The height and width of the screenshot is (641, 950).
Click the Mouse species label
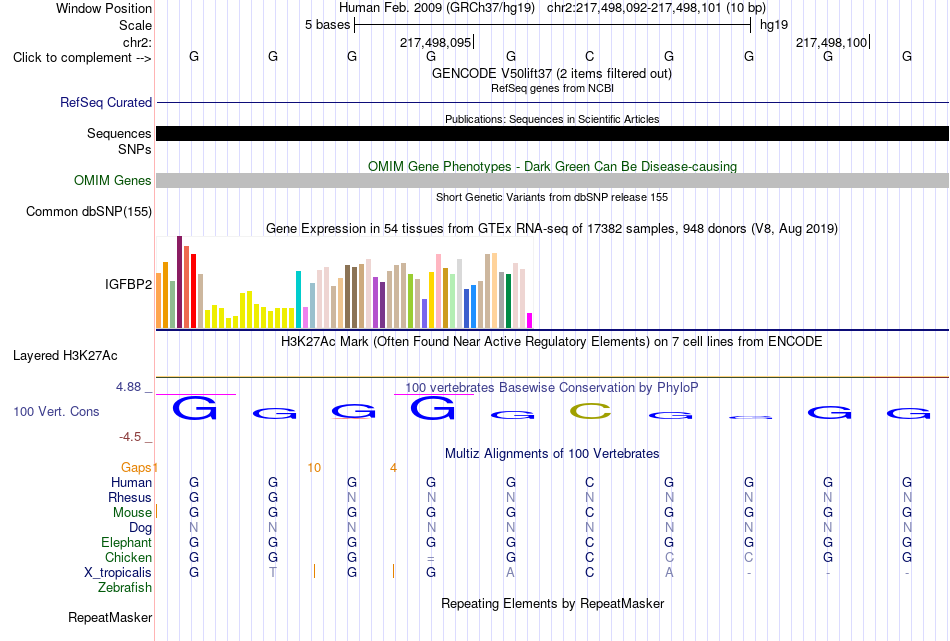132,513
